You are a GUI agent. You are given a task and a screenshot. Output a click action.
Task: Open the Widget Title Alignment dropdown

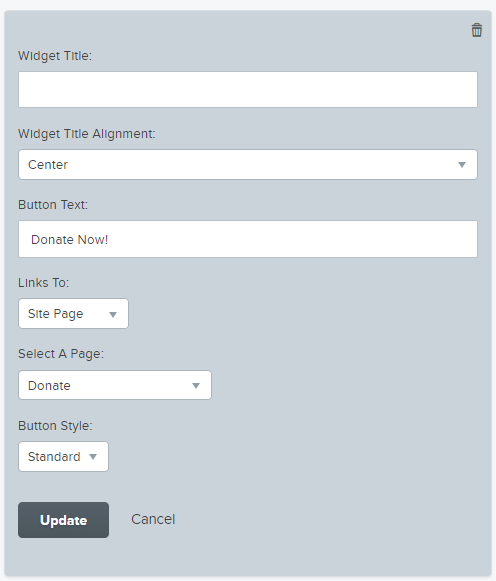pyautogui.click(x=248, y=165)
